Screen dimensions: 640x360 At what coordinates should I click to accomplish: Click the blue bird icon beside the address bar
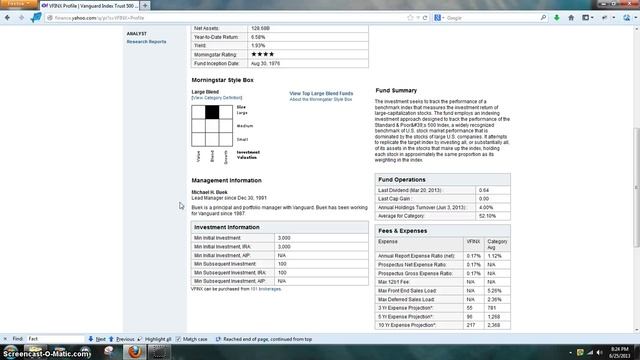pyautogui.click(x=36, y=18)
